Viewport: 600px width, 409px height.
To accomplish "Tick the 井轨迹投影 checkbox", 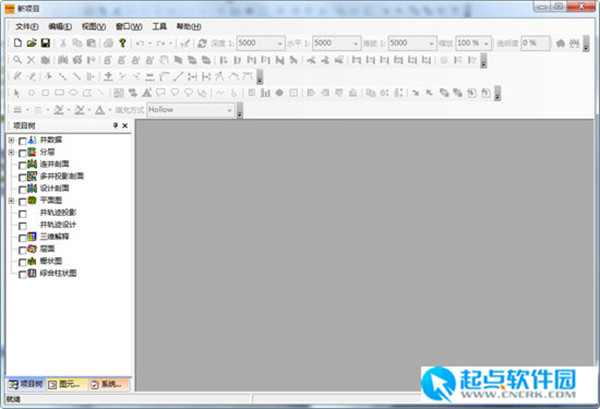I will (23, 214).
